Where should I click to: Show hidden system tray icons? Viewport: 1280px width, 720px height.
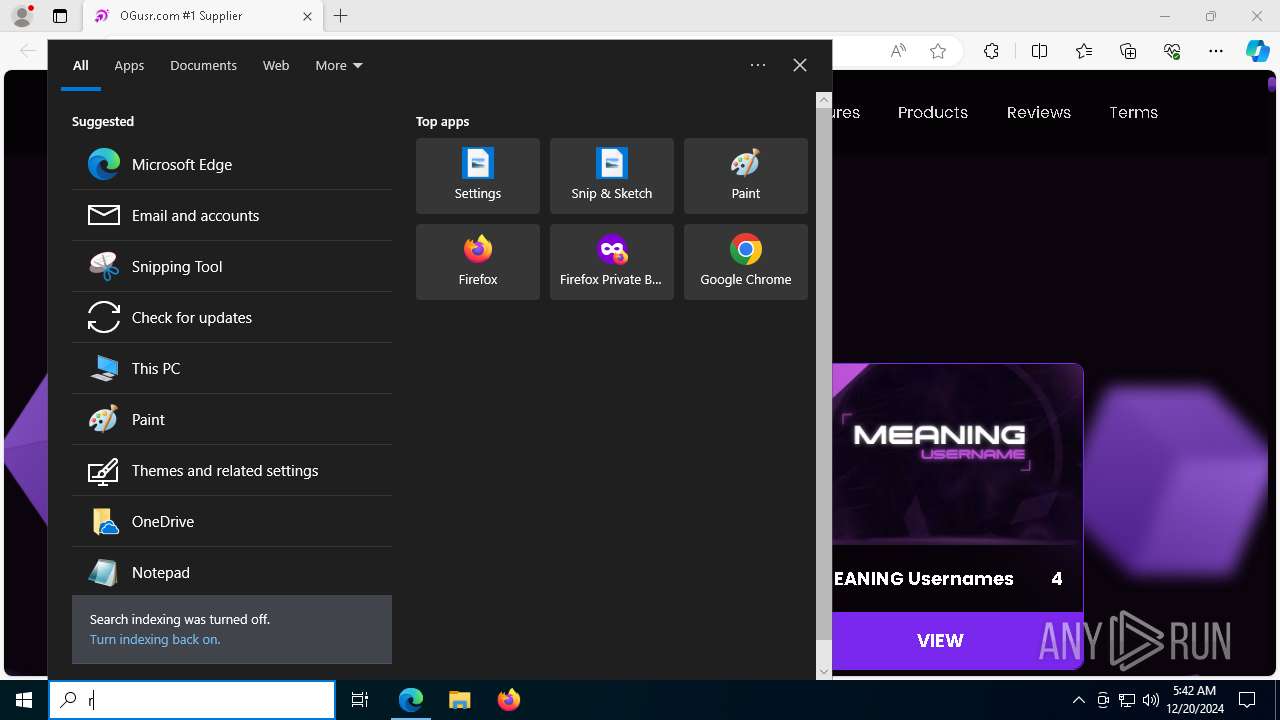click(1078, 700)
